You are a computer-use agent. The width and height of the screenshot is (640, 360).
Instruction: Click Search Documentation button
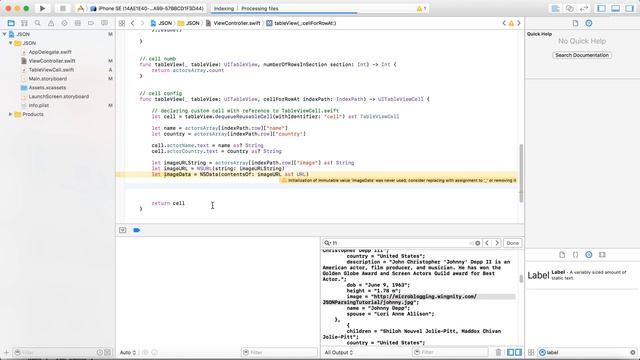(x=582, y=55)
